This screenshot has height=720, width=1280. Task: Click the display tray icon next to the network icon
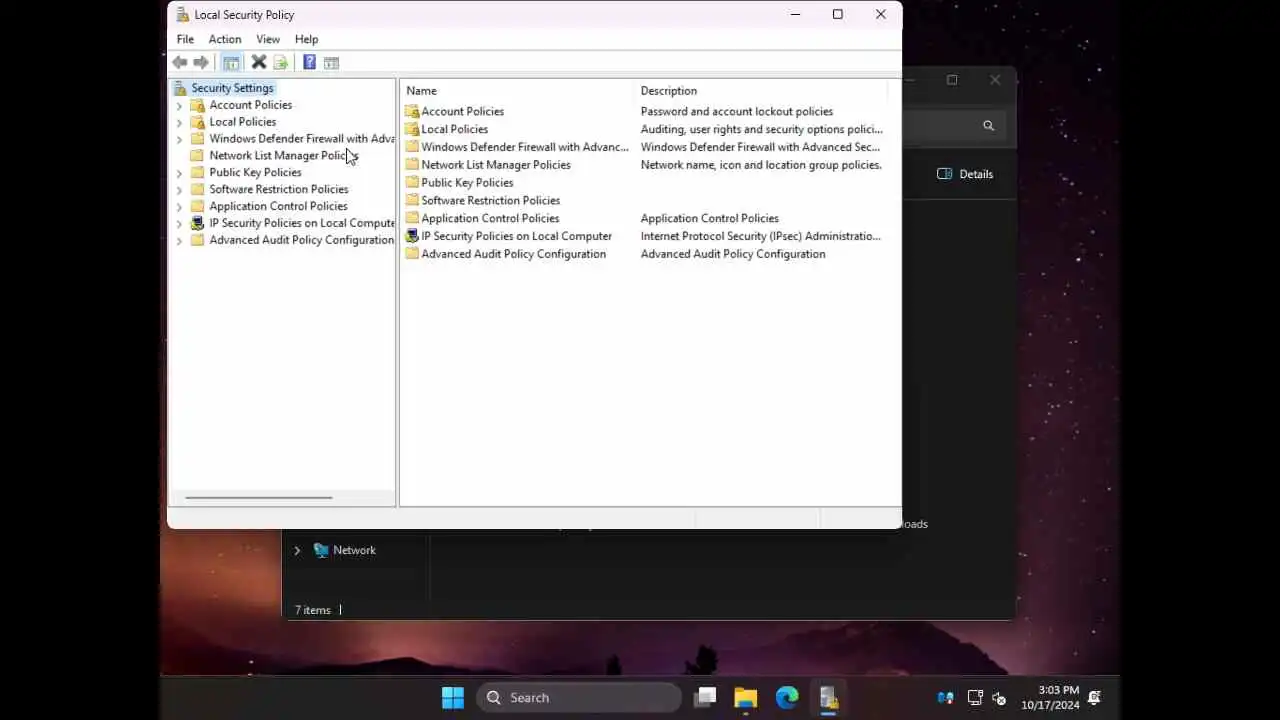click(x=974, y=697)
